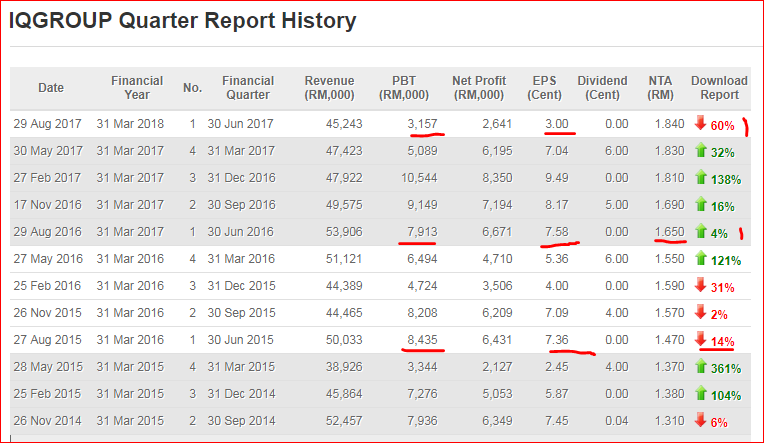Click green up arrow in 27 Feb 2017 row
Image resolution: width=764 pixels, height=443 pixels.
(x=701, y=177)
